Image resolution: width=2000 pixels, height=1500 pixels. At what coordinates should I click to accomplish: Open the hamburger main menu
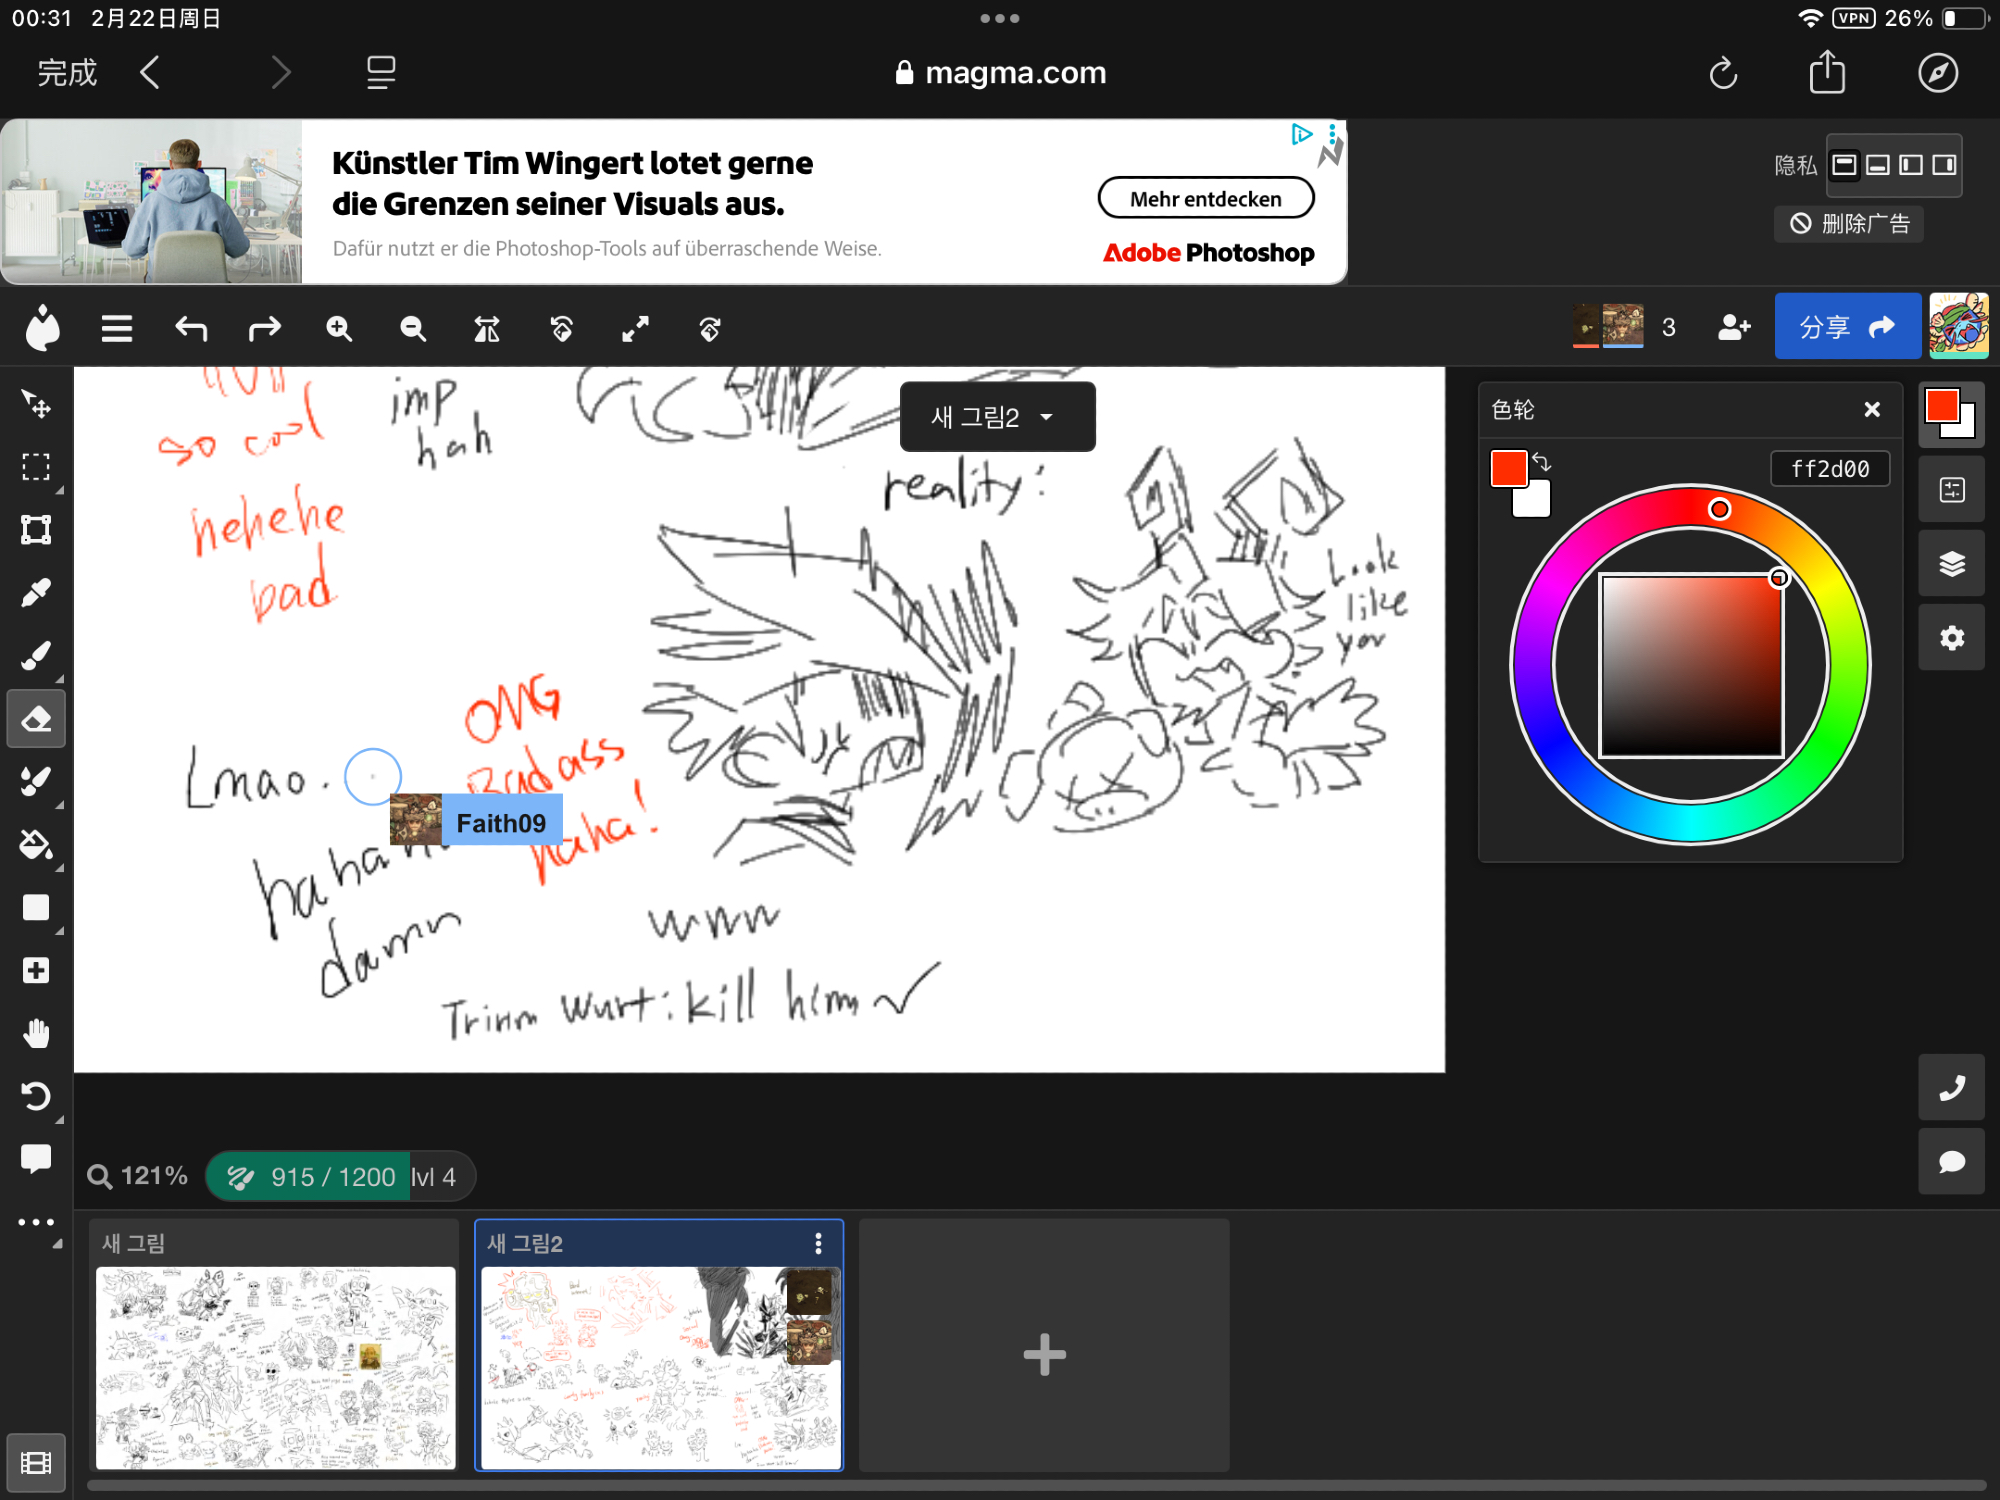coord(117,329)
